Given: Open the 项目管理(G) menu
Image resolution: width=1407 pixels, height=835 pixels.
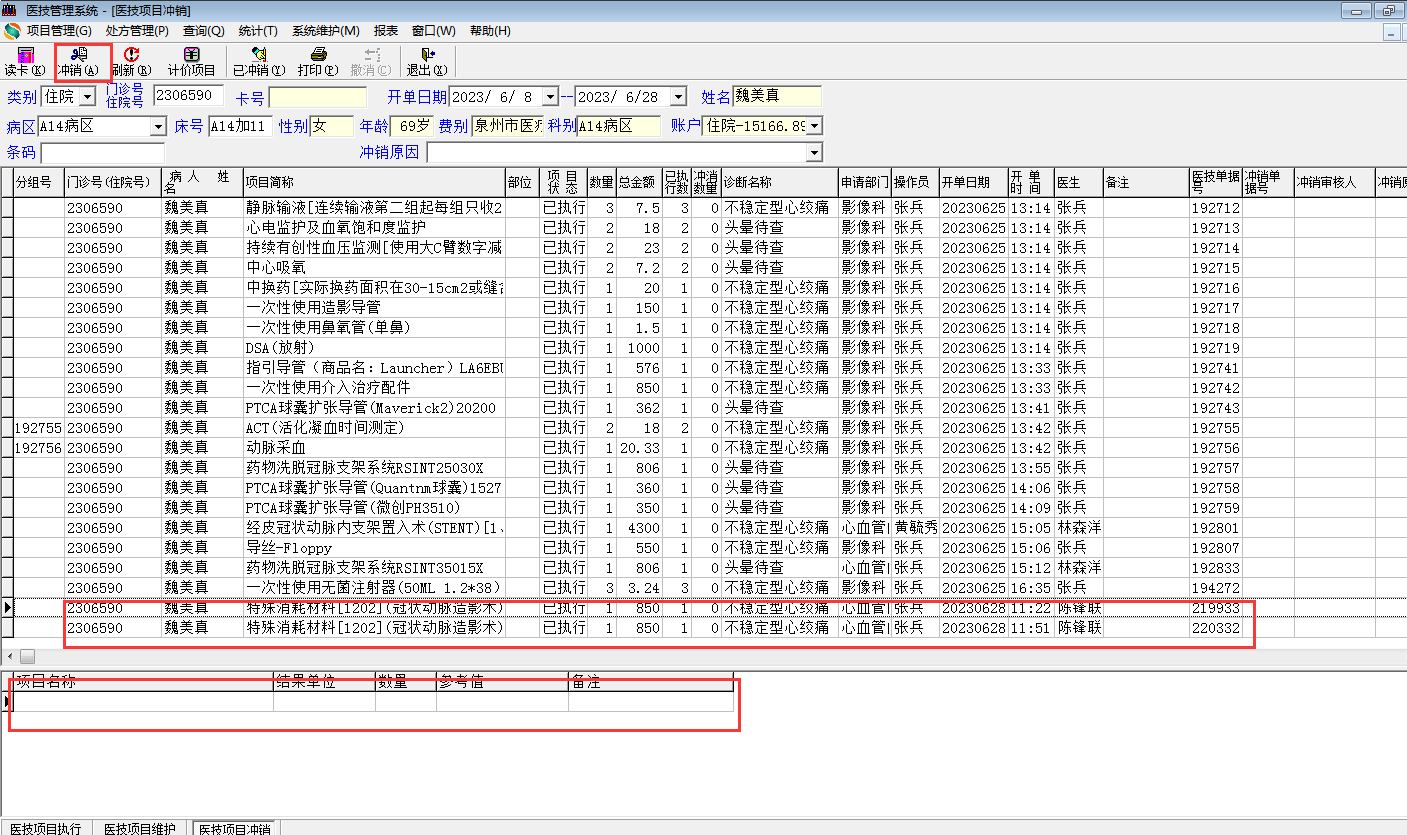Looking at the screenshot, I should 59,31.
